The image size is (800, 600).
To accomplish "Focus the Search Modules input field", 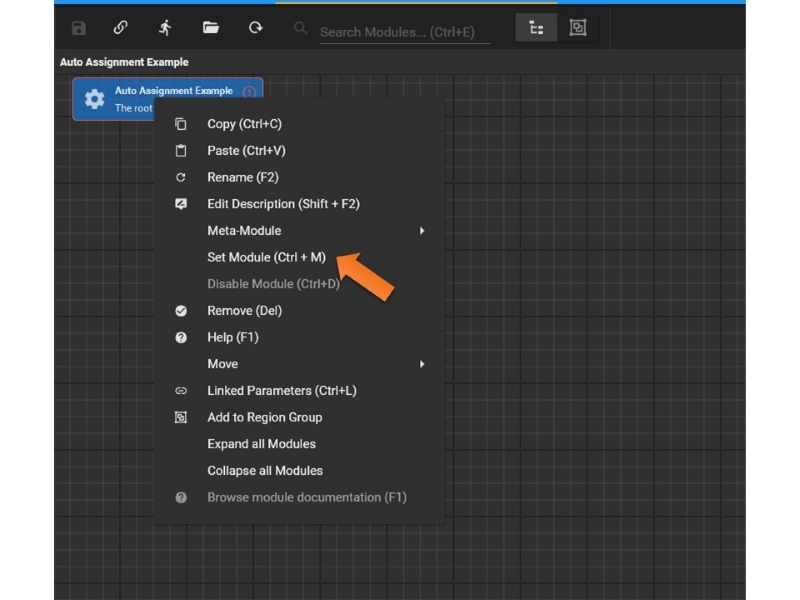I will 405,32.
